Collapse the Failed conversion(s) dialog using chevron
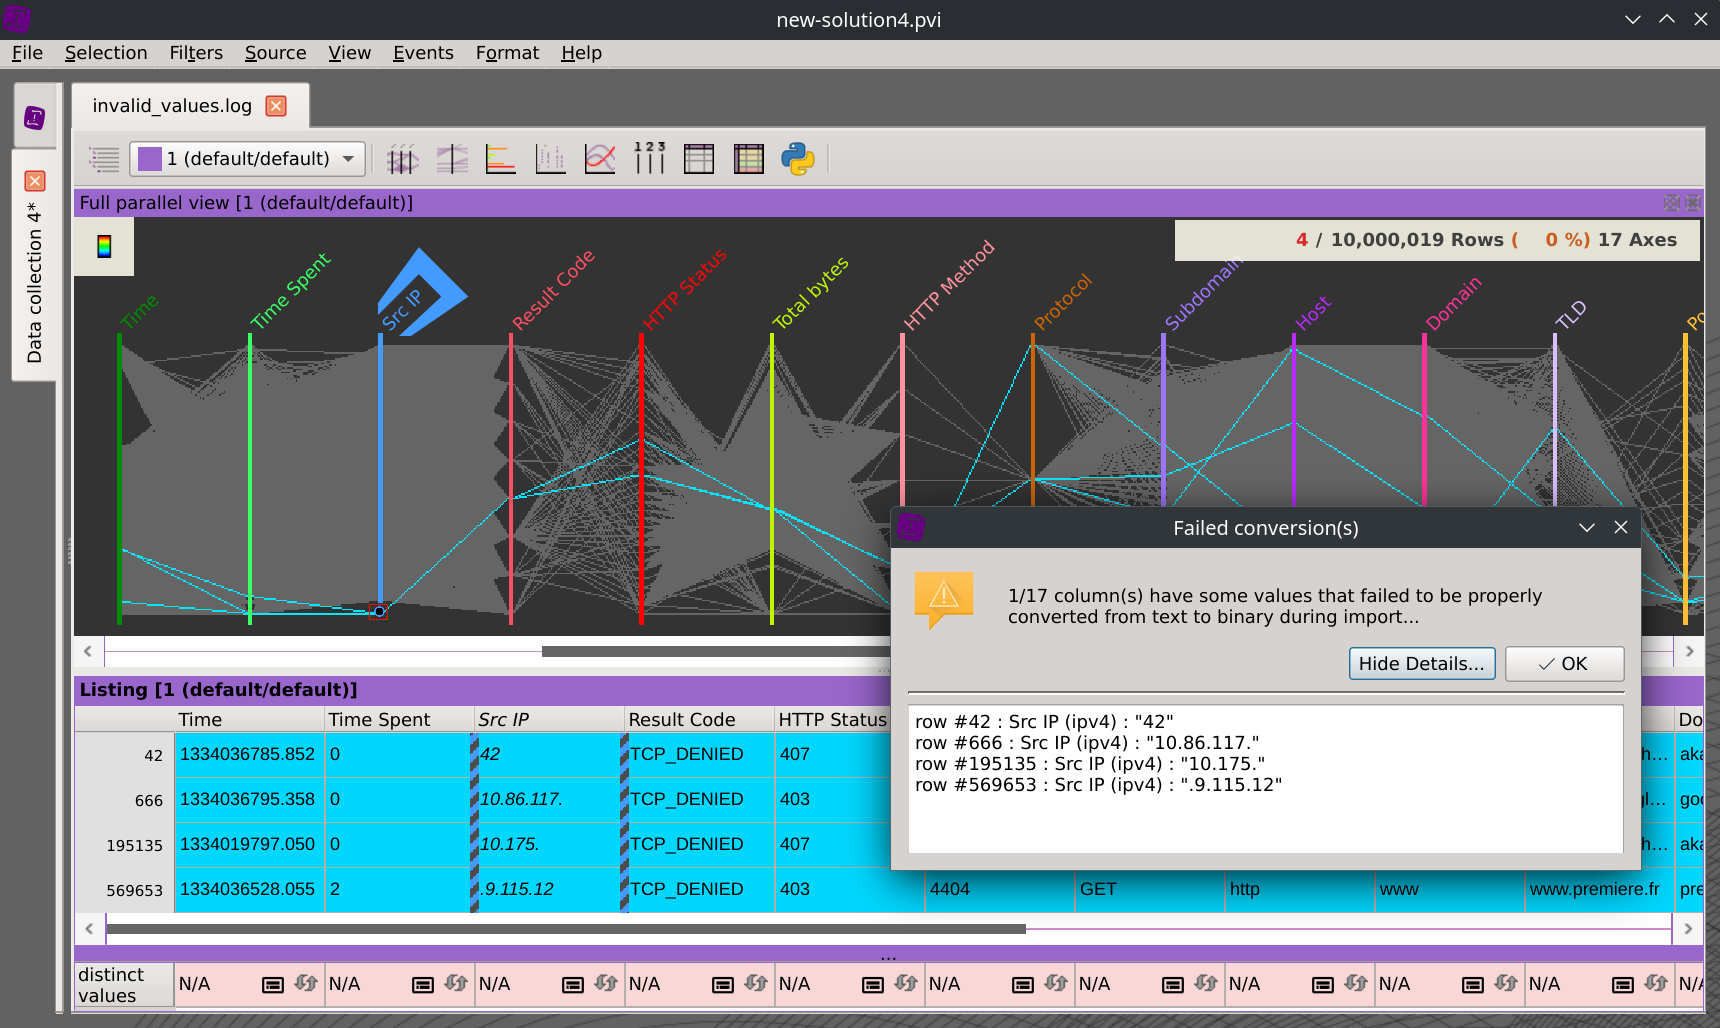Image resolution: width=1720 pixels, height=1028 pixels. tap(1586, 528)
